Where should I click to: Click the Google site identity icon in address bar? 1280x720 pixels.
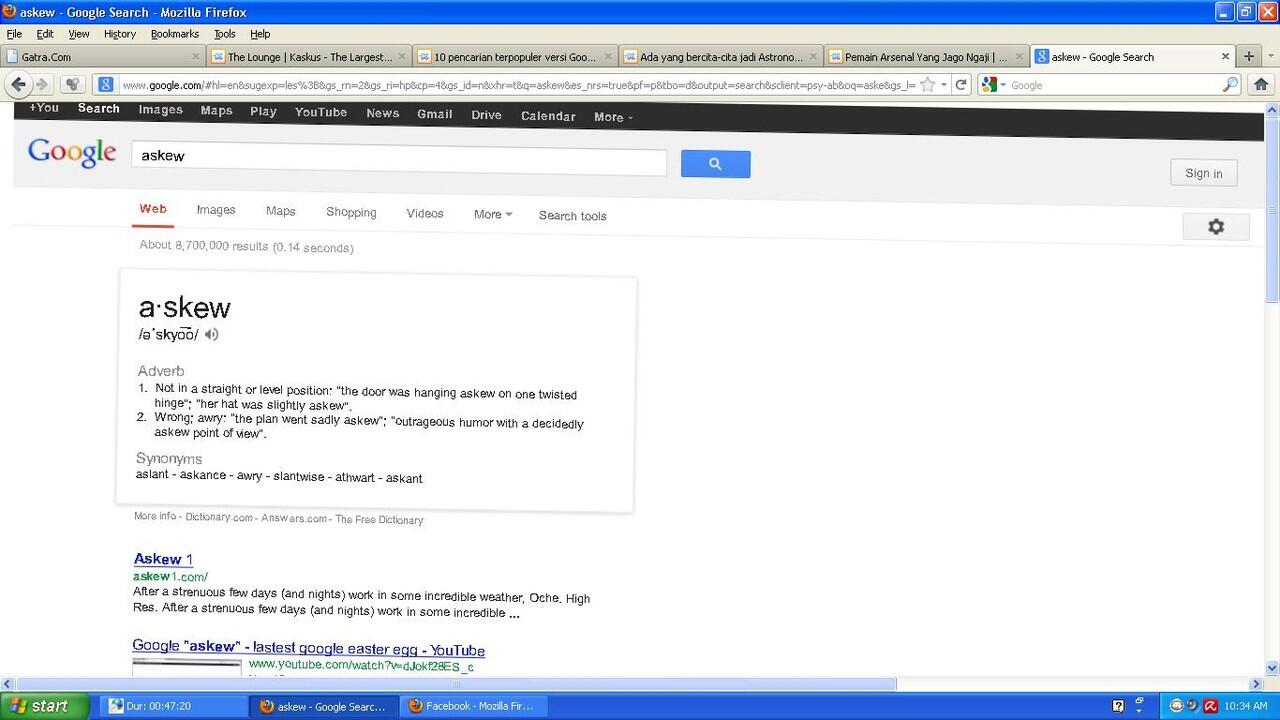click(x=106, y=85)
